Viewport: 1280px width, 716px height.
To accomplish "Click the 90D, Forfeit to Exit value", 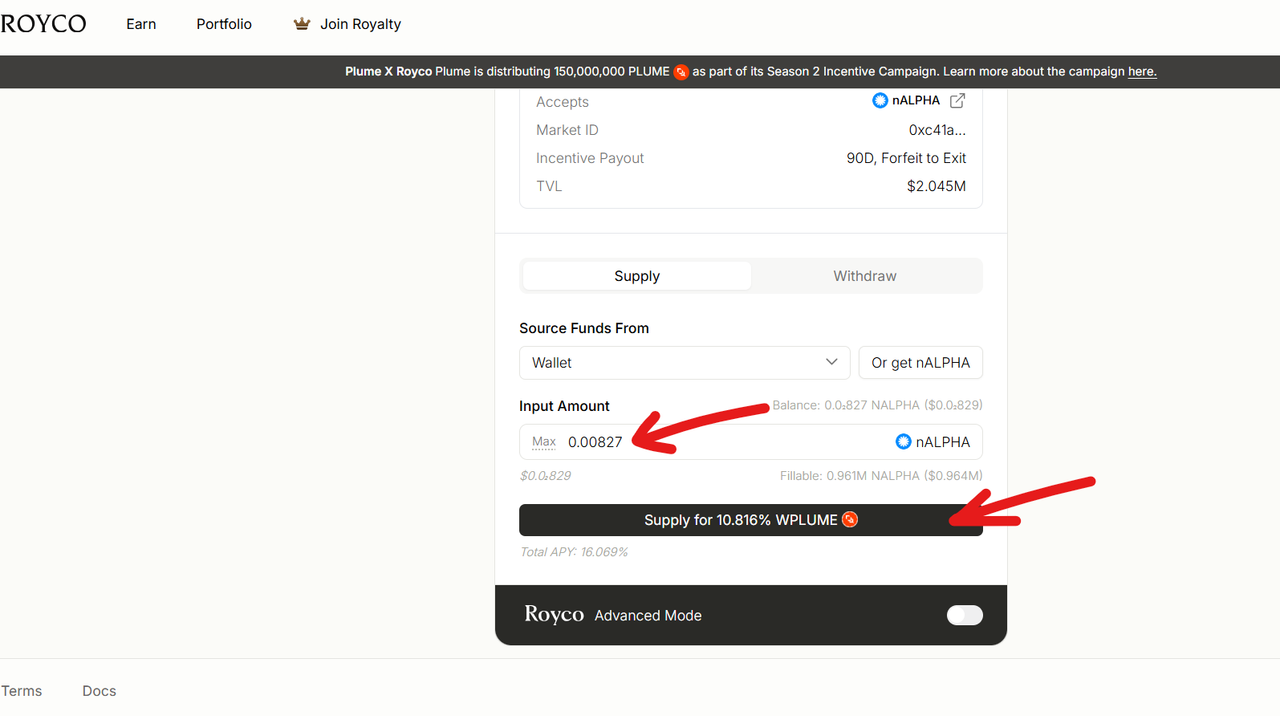I will point(906,158).
